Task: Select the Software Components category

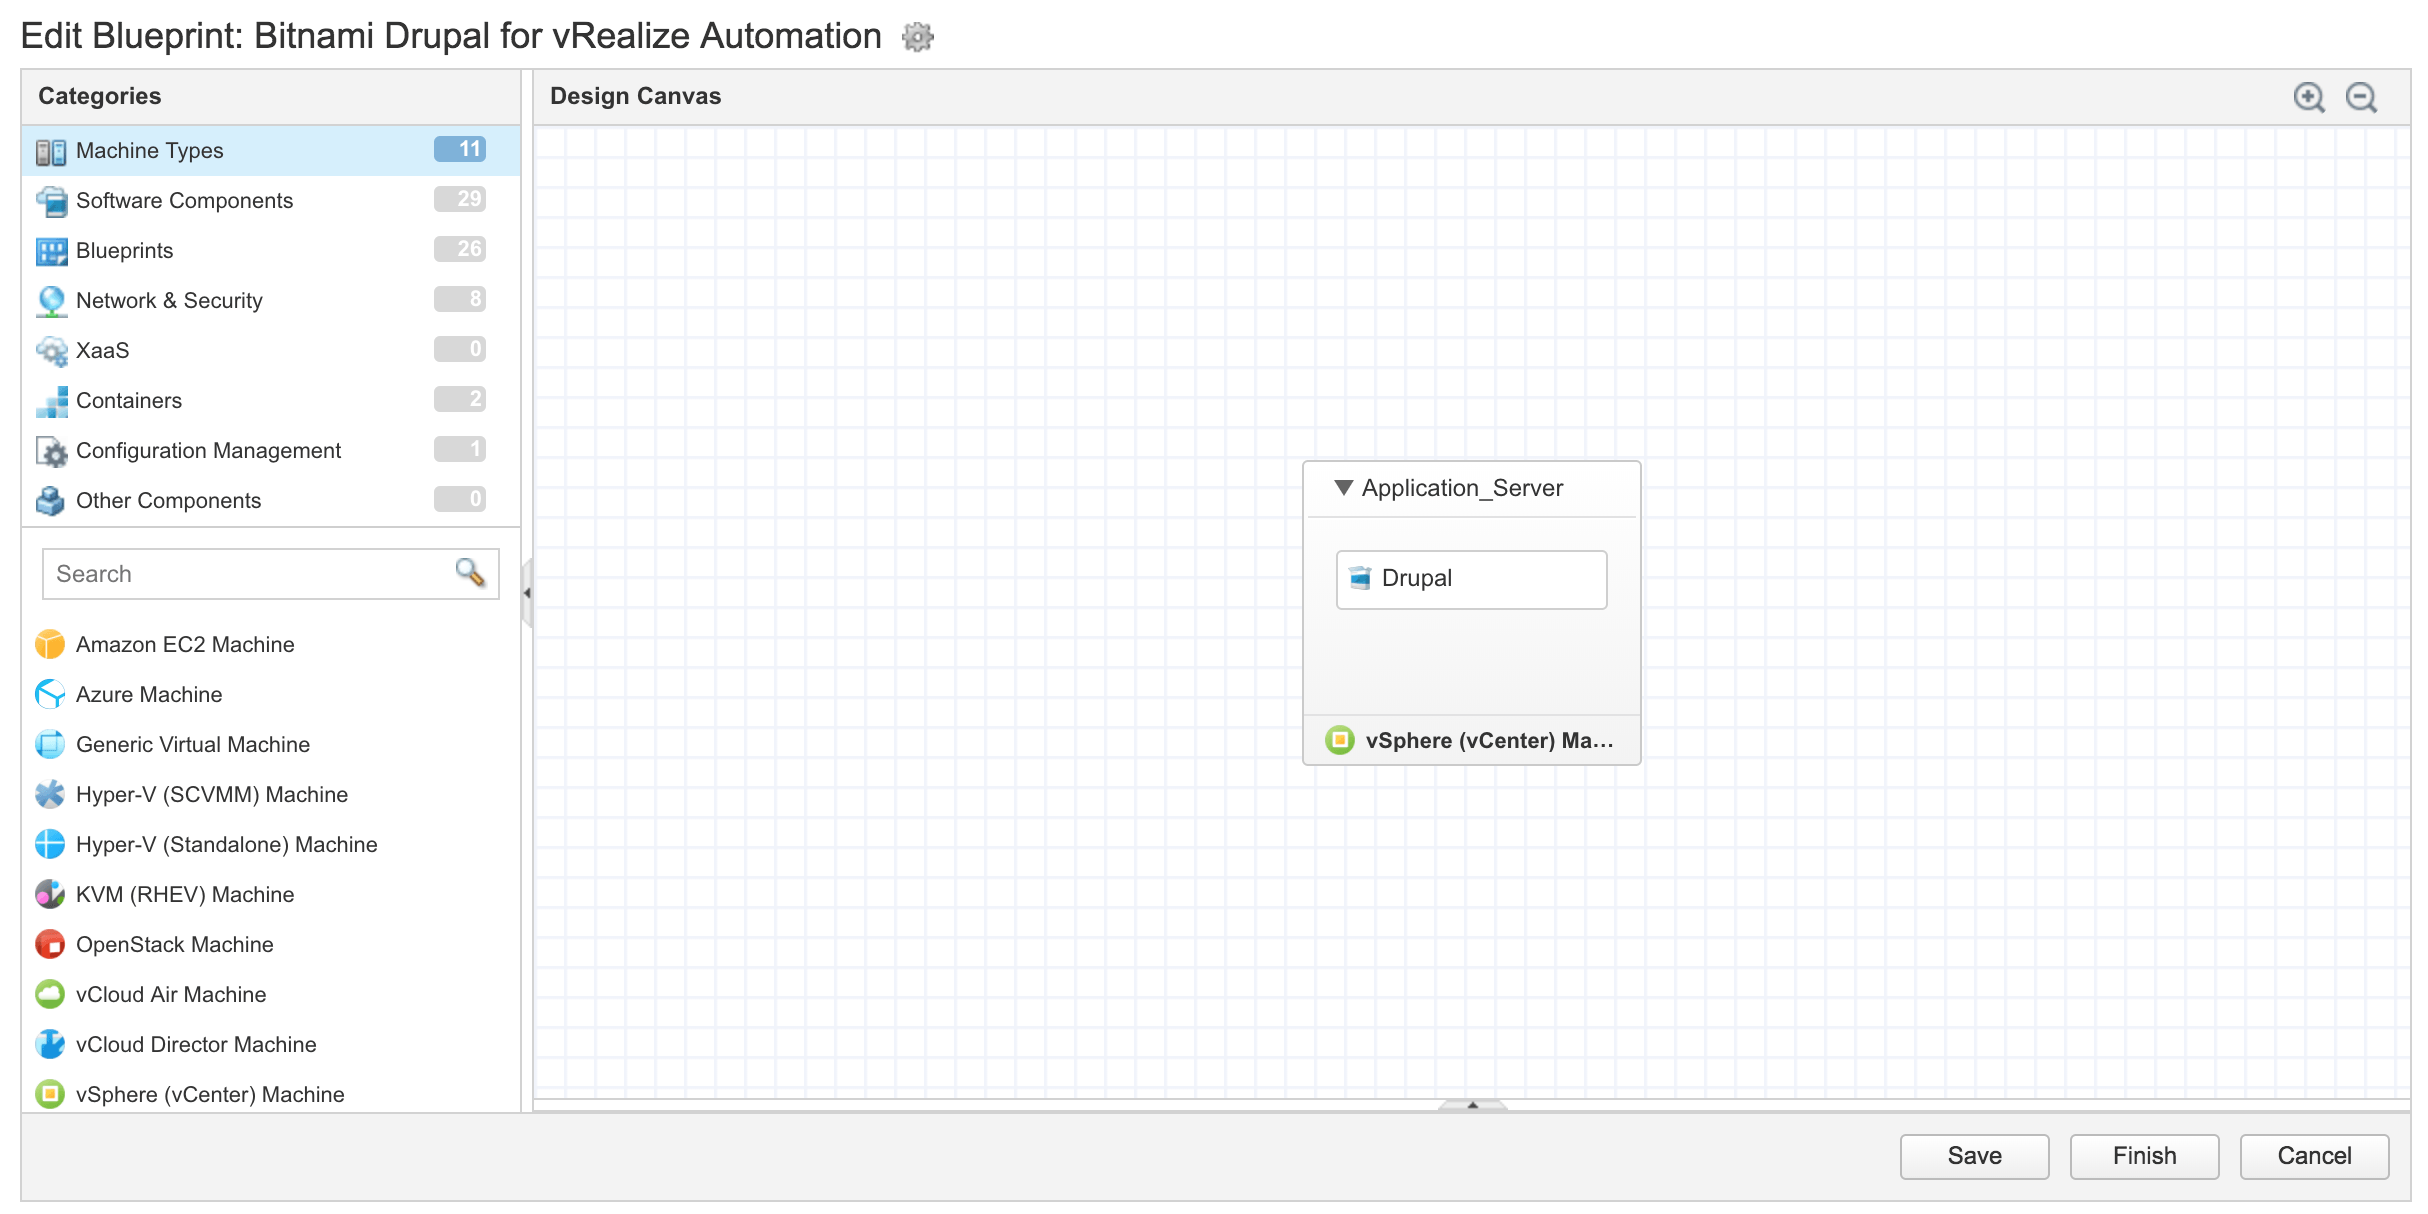Action: pos(271,201)
